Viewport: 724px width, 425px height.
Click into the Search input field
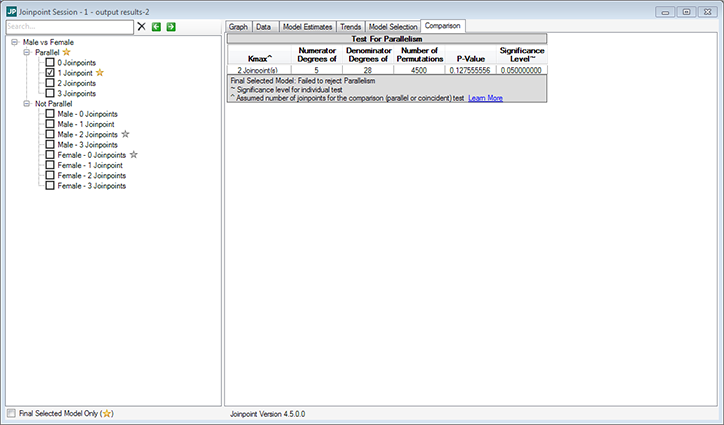(67, 26)
